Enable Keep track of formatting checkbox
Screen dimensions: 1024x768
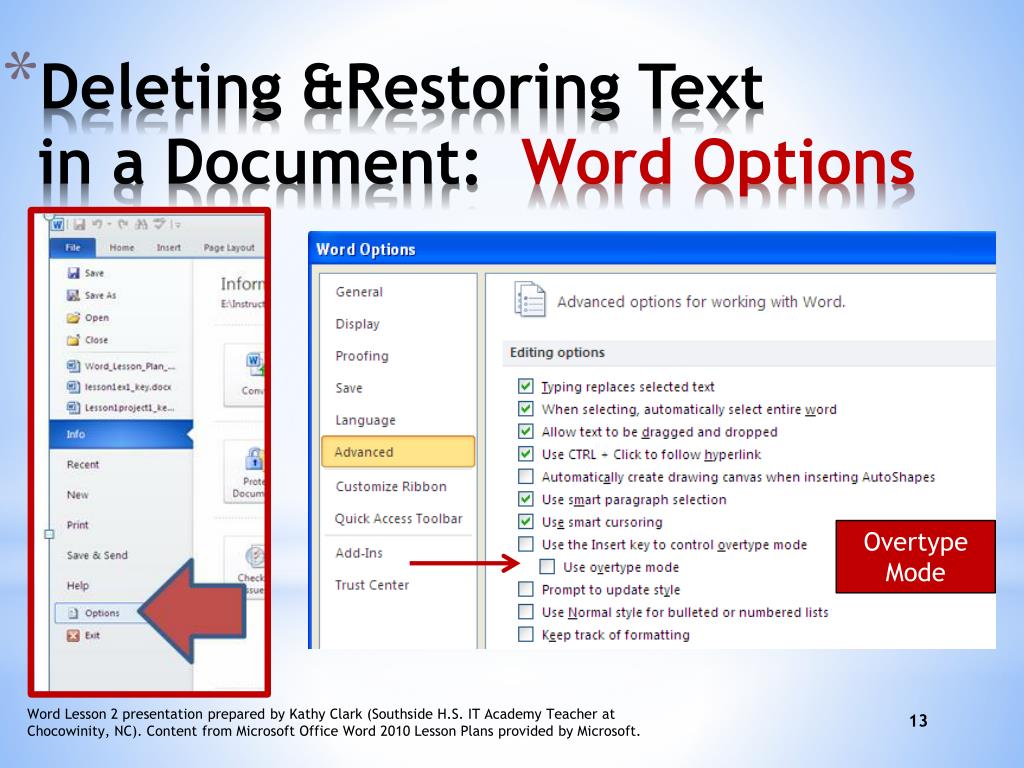click(526, 634)
